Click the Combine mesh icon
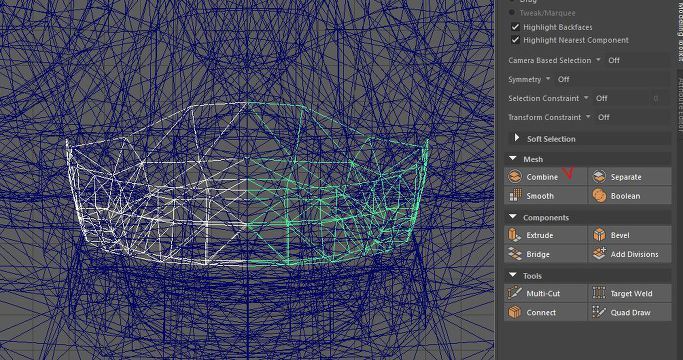Screen dimensions: 683x360 pyautogui.click(x=515, y=177)
